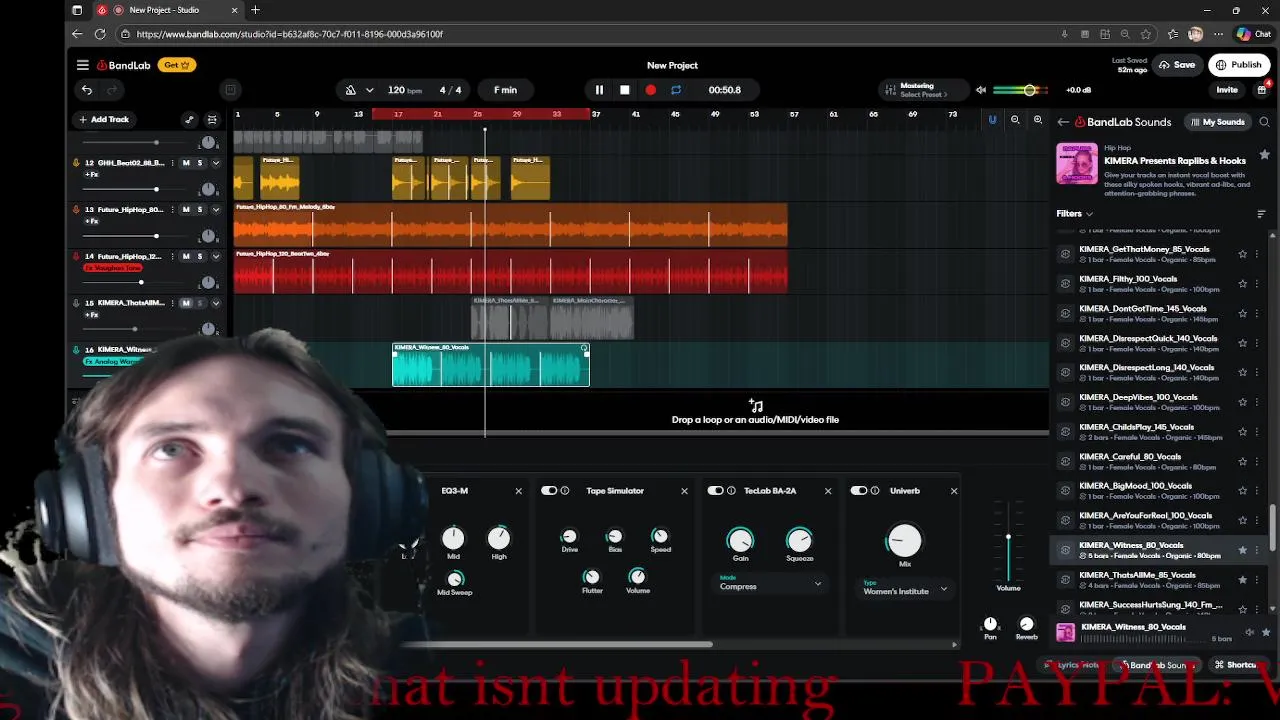
Task: Bypass the Tape Simulator effect toggle
Action: coord(548,491)
